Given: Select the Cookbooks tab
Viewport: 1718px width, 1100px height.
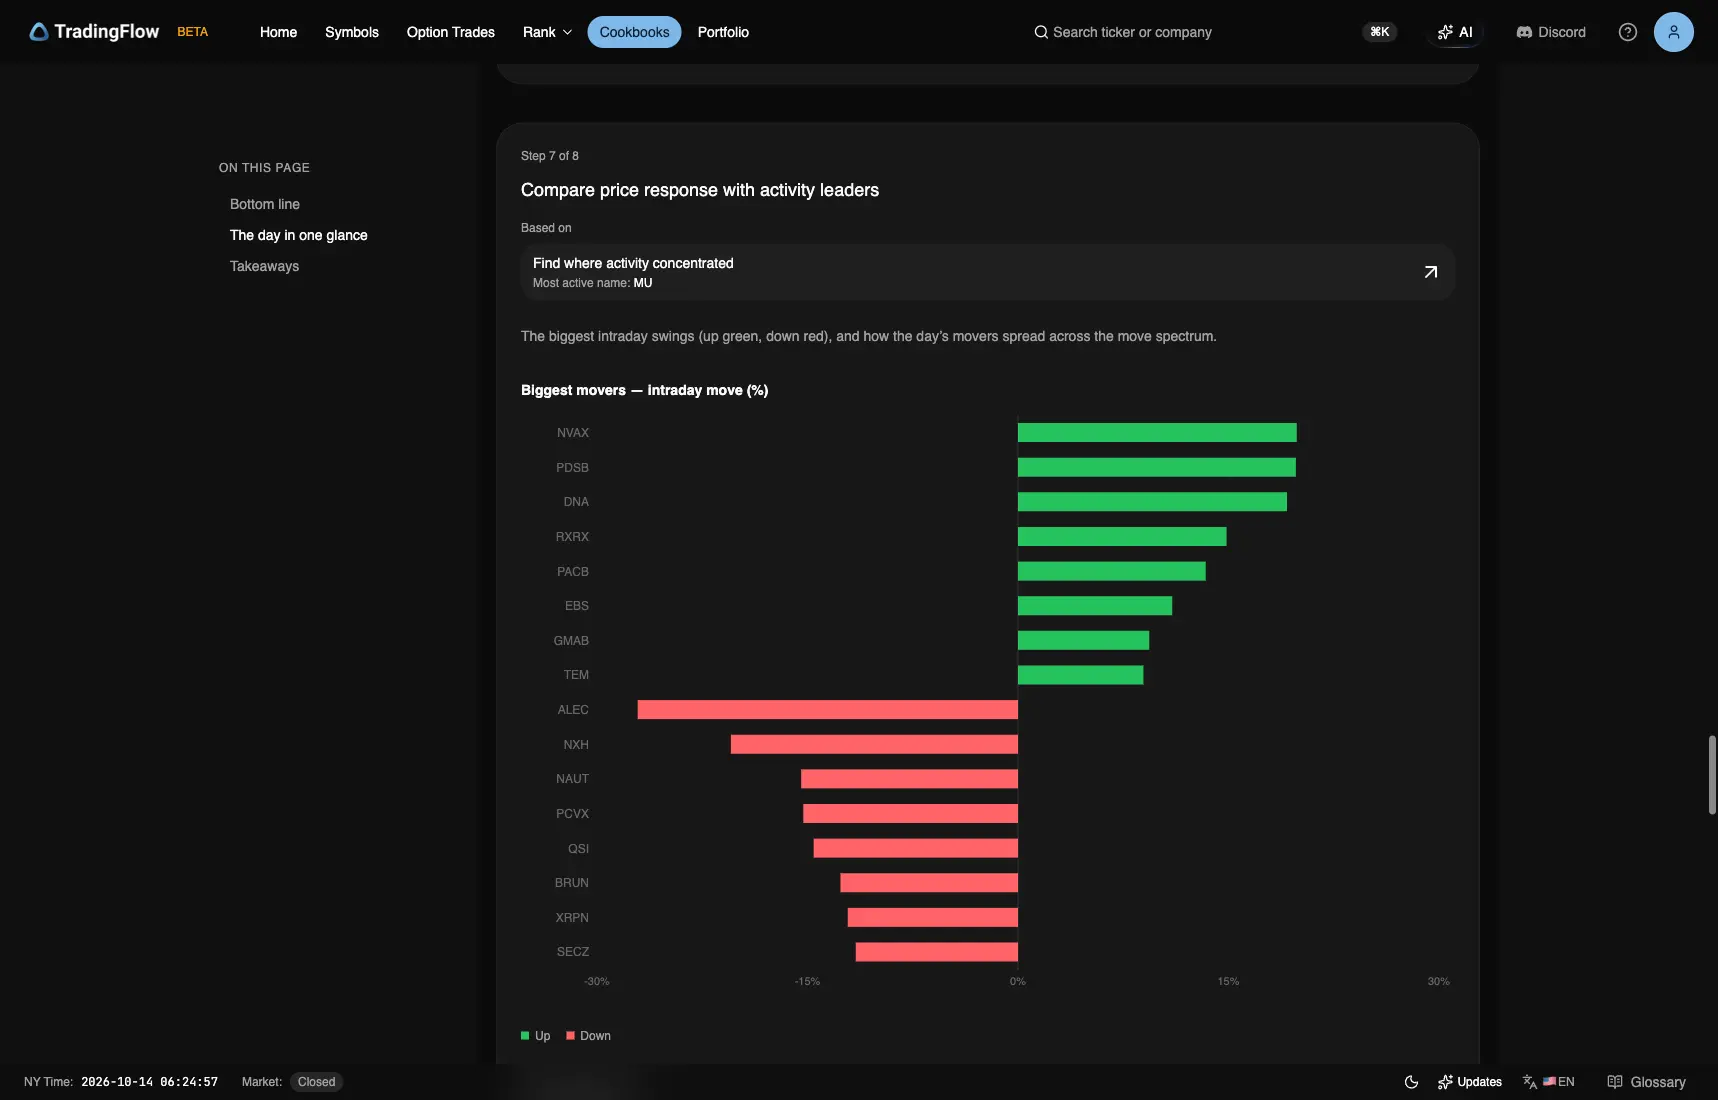Looking at the screenshot, I should click(x=634, y=32).
